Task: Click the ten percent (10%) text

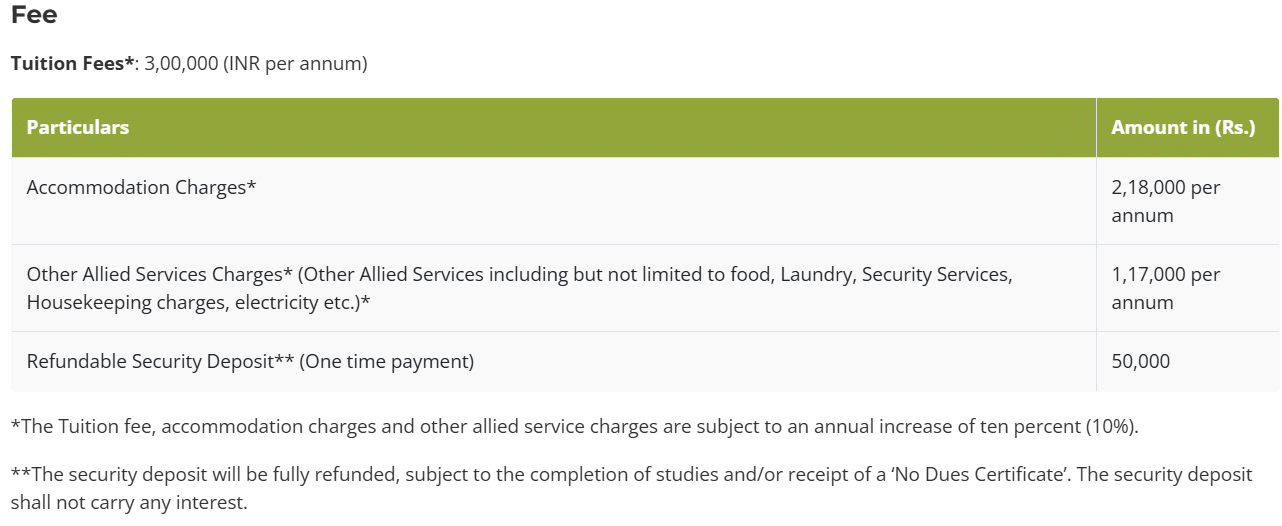Action: [1062, 427]
